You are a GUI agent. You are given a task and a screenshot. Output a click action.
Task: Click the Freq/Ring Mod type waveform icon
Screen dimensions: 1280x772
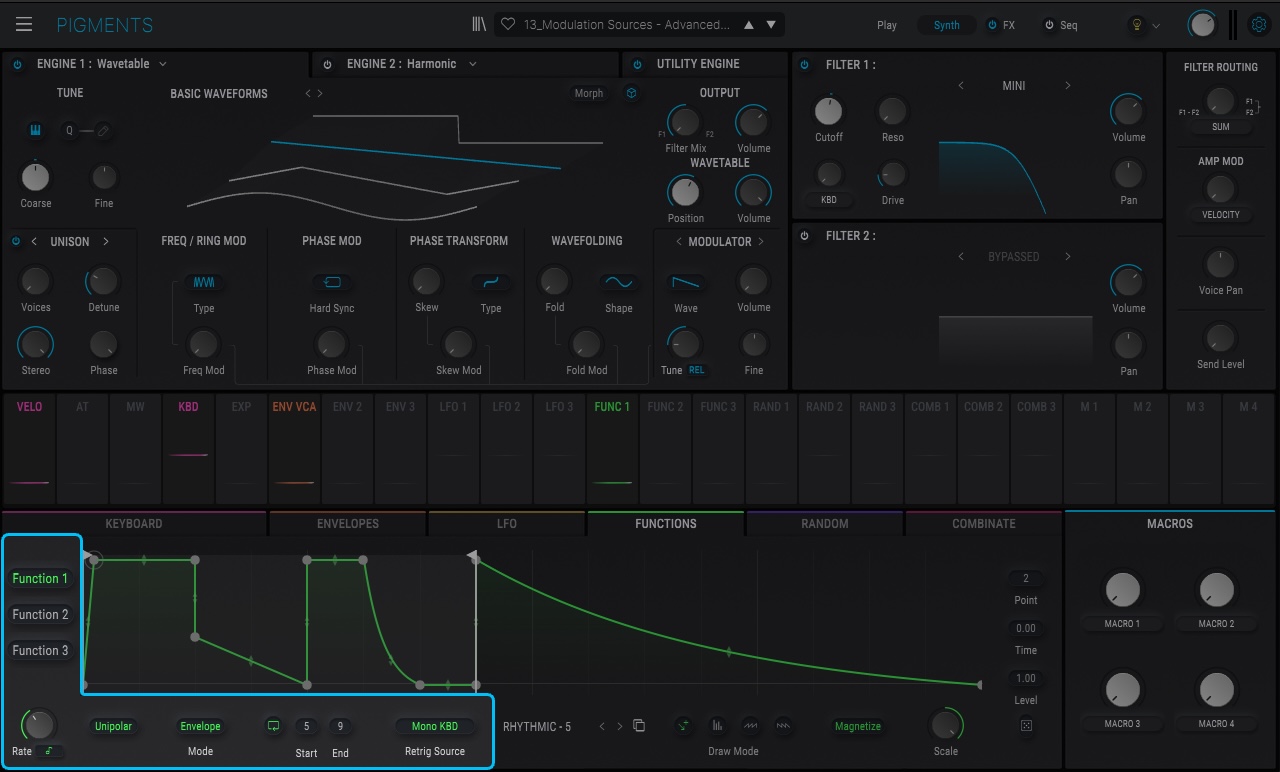[x=204, y=283]
